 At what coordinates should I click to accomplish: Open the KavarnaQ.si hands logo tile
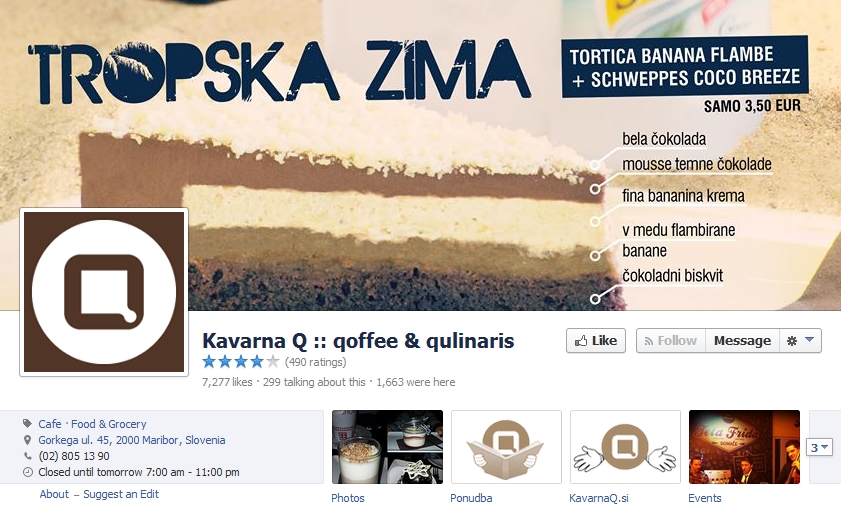[625, 447]
